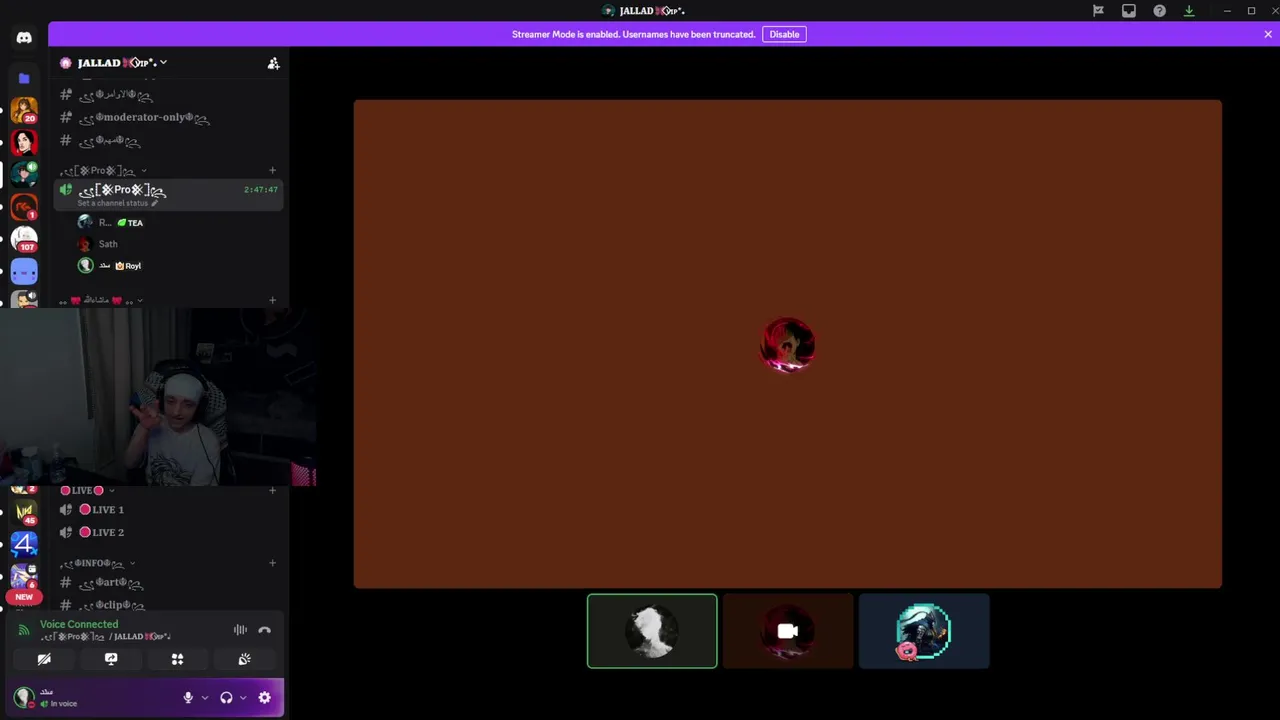Create channel in Pro category plus icon
Image resolution: width=1280 pixels, height=720 pixels.
click(272, 171)
